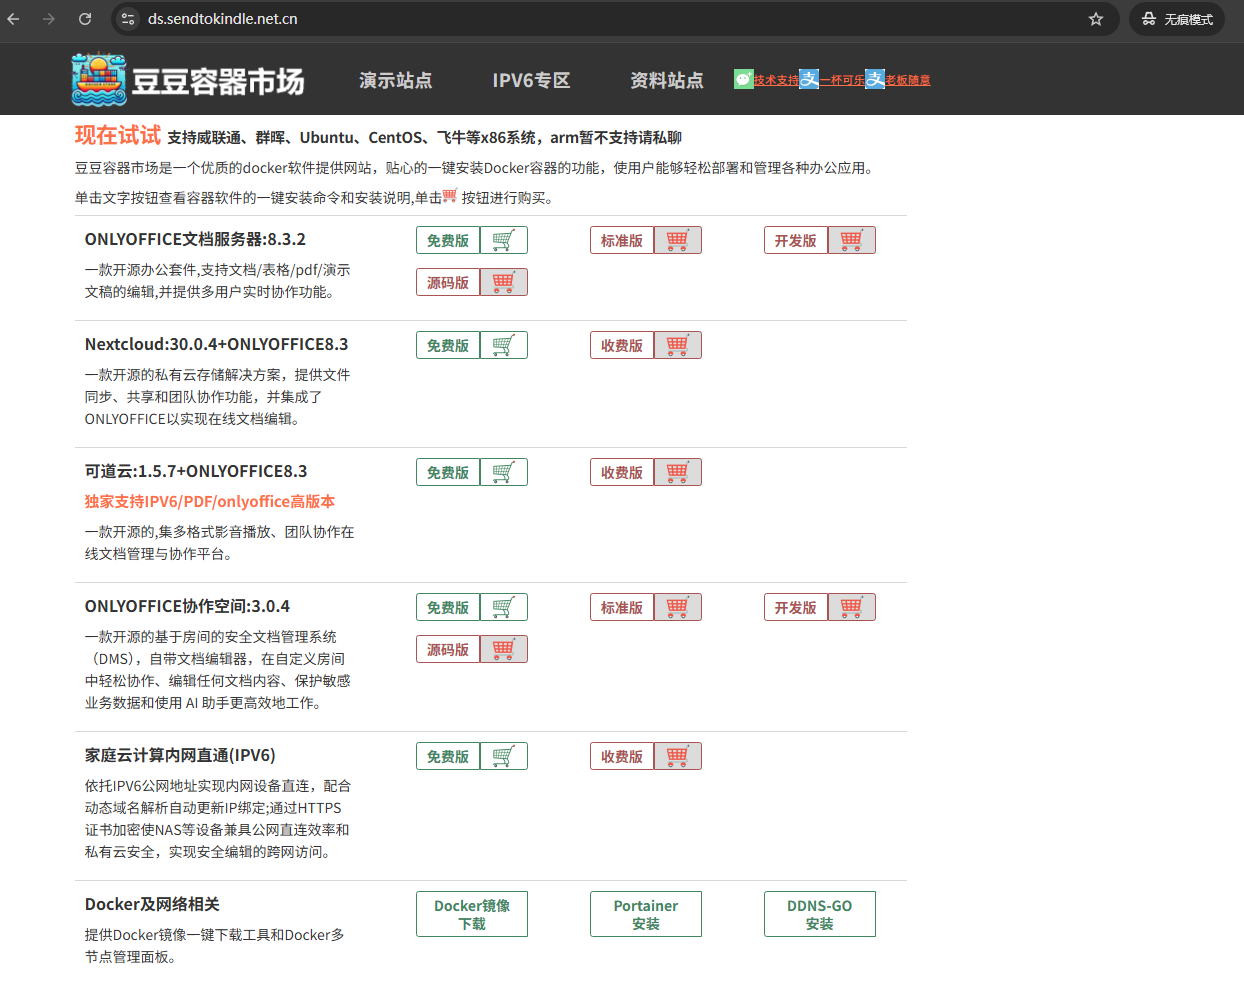
Task: Reload the page in the browser
Action: click(85, 19)
